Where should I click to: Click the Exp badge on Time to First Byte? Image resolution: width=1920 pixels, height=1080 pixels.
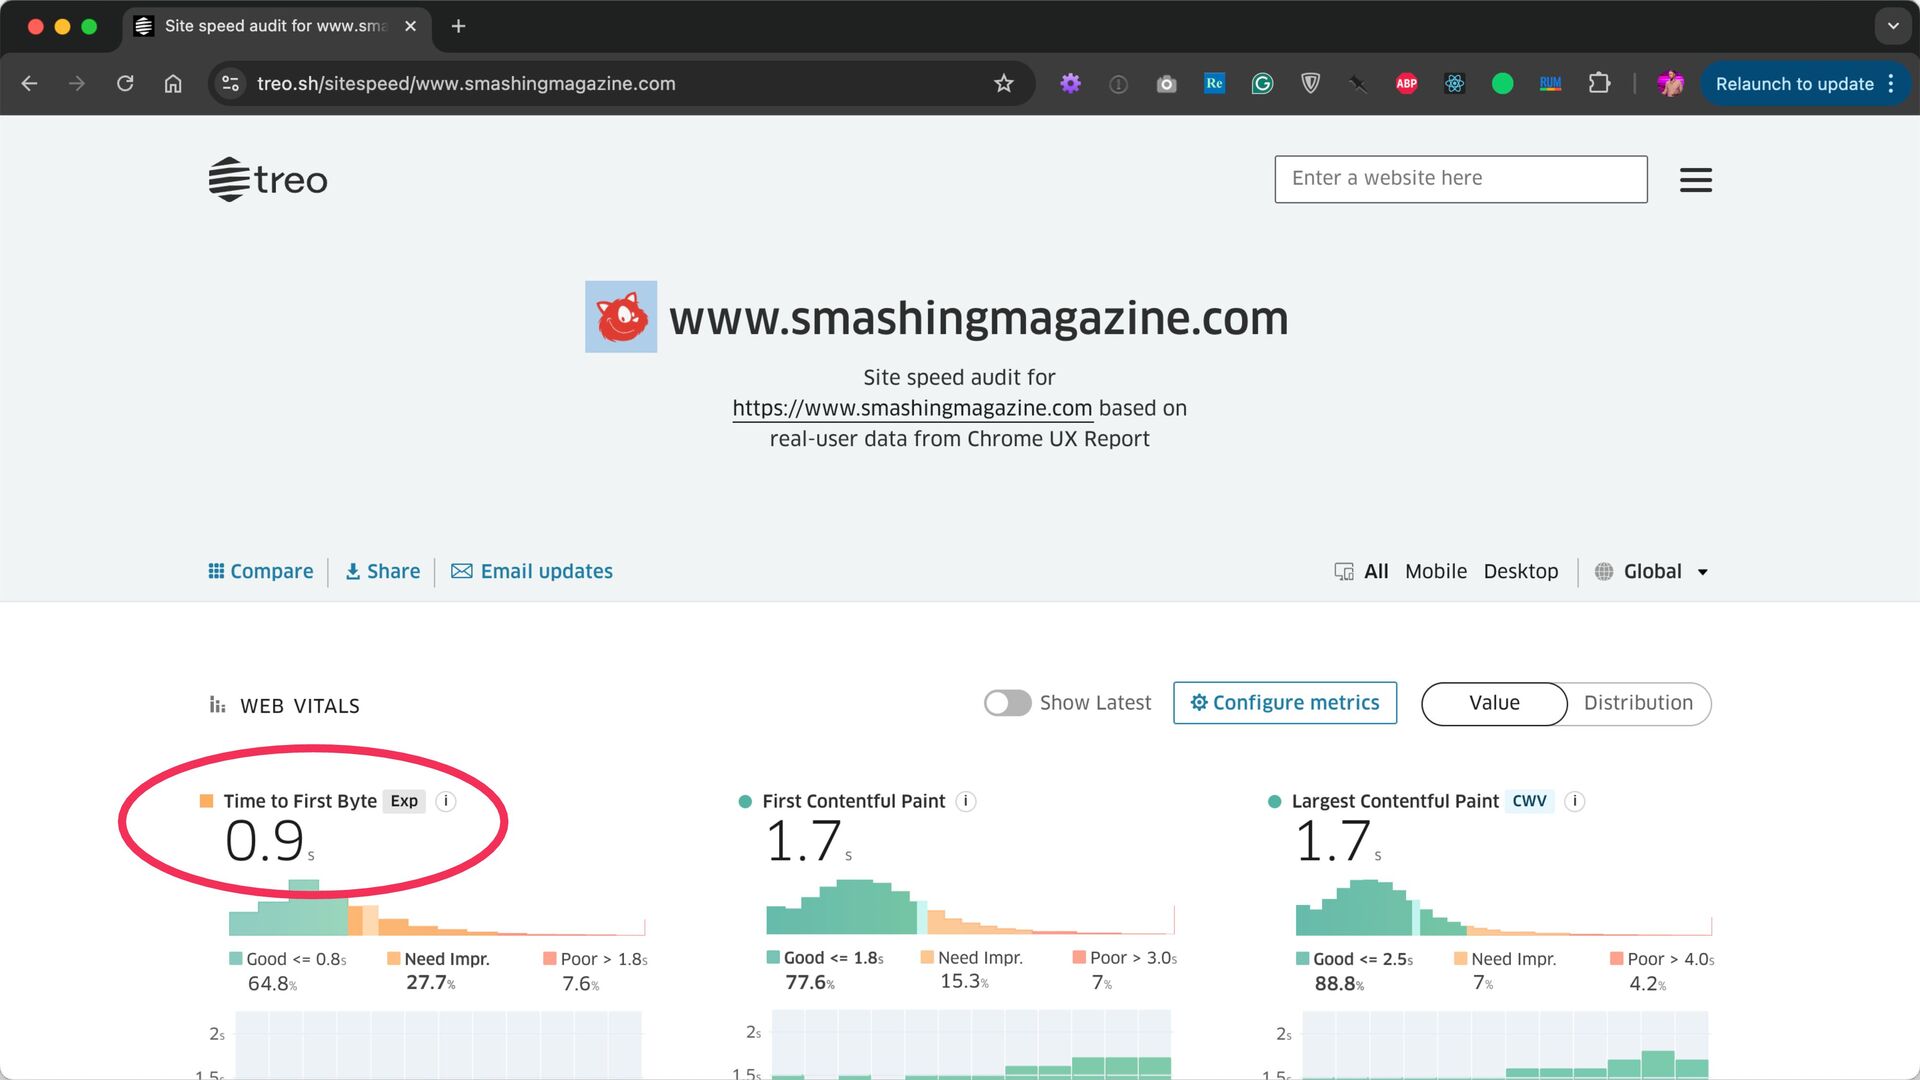[x=404, y=801]
